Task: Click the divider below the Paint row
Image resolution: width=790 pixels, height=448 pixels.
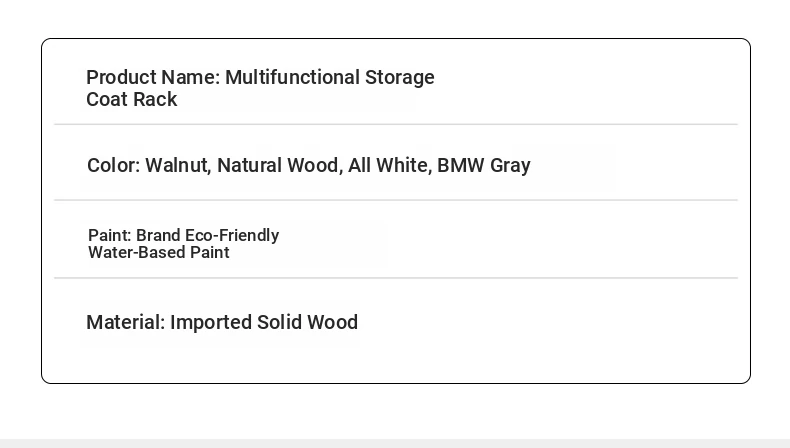Action: point(396,278)
